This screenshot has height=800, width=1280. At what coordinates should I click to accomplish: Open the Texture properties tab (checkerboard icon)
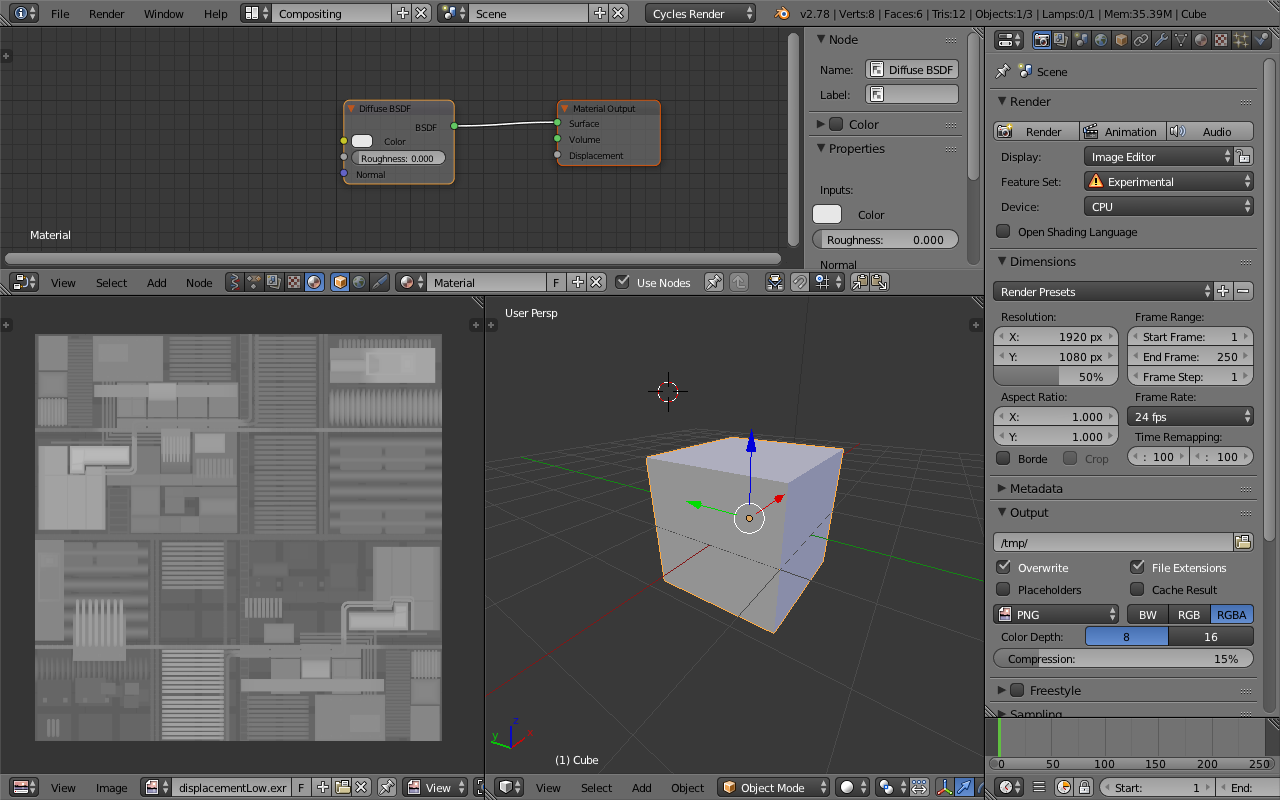1221,40
